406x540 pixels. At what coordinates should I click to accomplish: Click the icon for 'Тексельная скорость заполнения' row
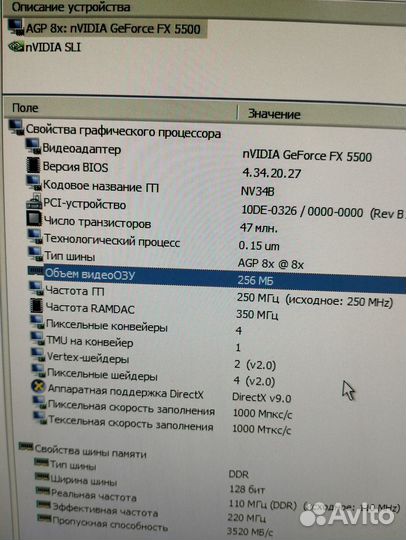coord(40,417)
